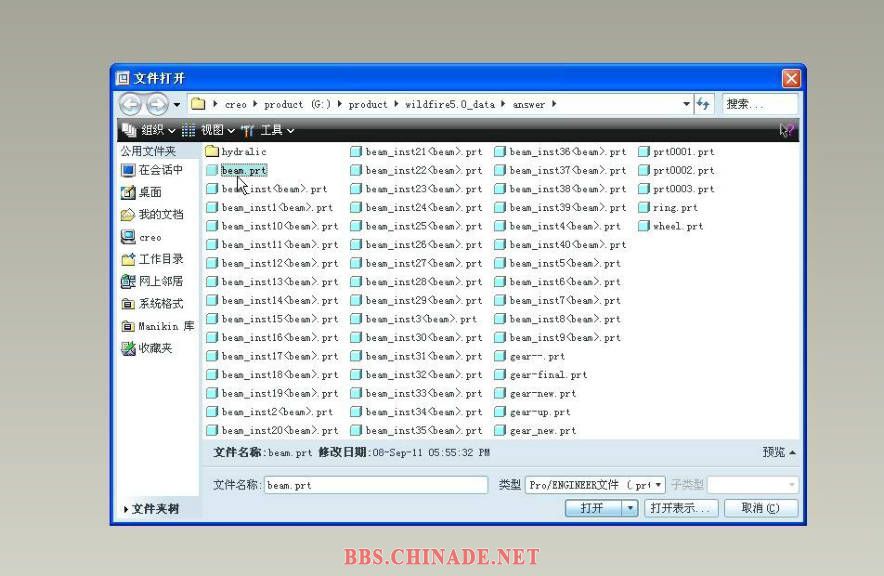Select 收藏夹 (Favorites) shortcut
Screen dimensions: 884x576
click(147, 348)
